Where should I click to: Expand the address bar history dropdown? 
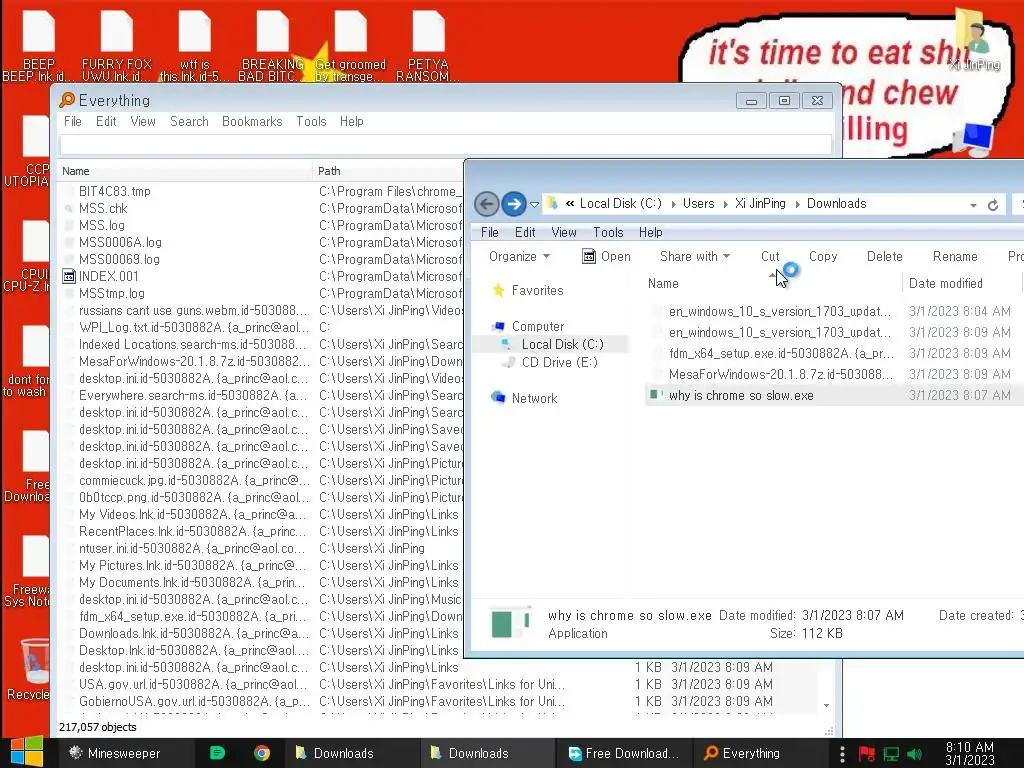tap(973, 205)
